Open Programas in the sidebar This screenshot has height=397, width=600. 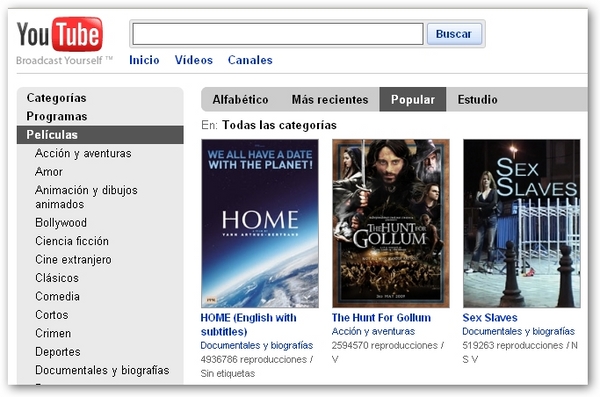(57, 116)
